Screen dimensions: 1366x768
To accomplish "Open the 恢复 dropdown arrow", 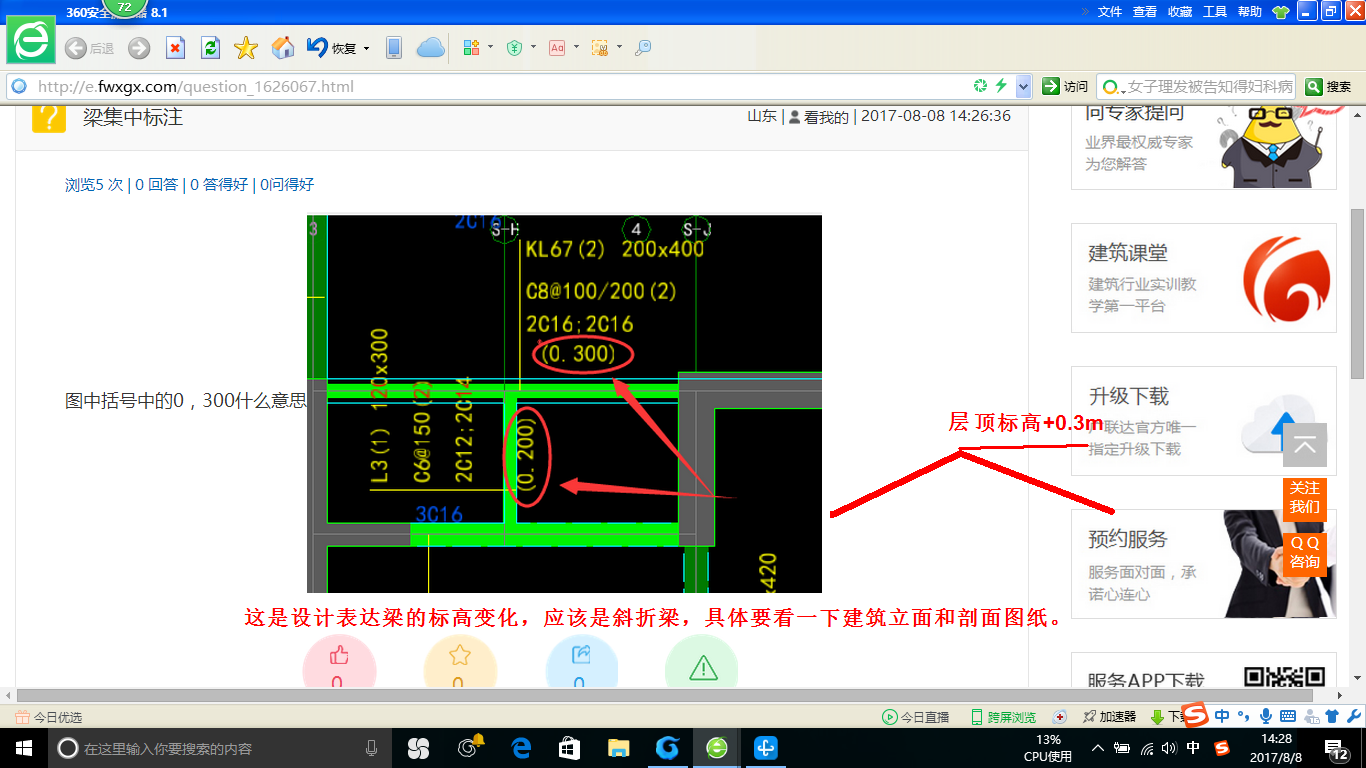I will pos(366,48).
